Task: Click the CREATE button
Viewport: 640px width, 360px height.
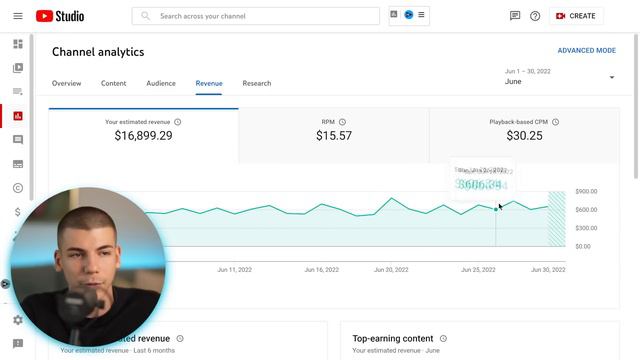Action: pos(576,16)
